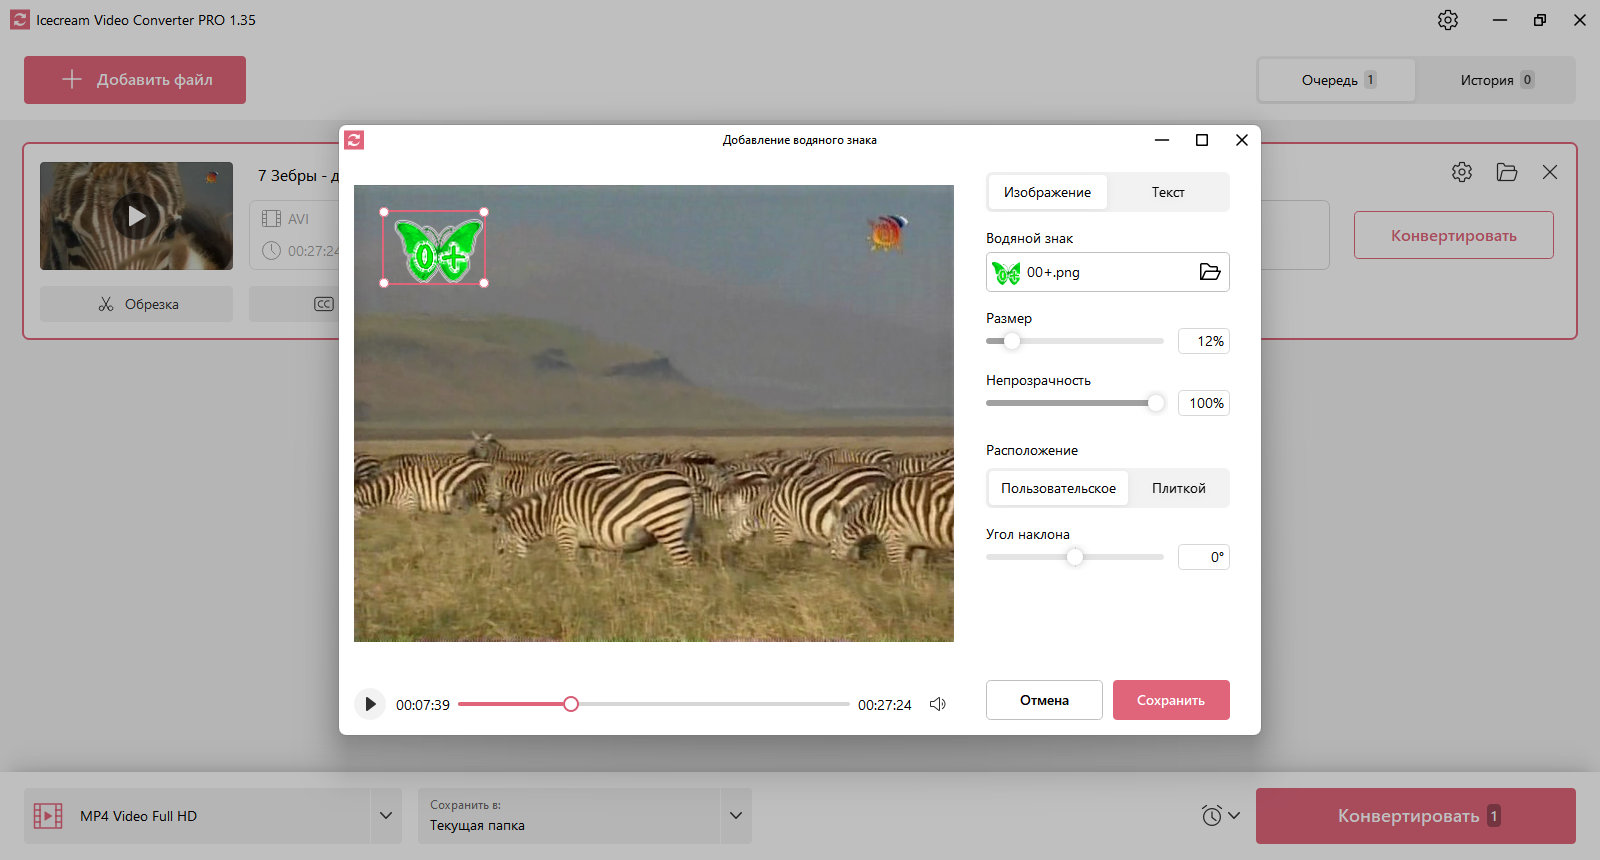Click the AVI format label

point(299,218)
